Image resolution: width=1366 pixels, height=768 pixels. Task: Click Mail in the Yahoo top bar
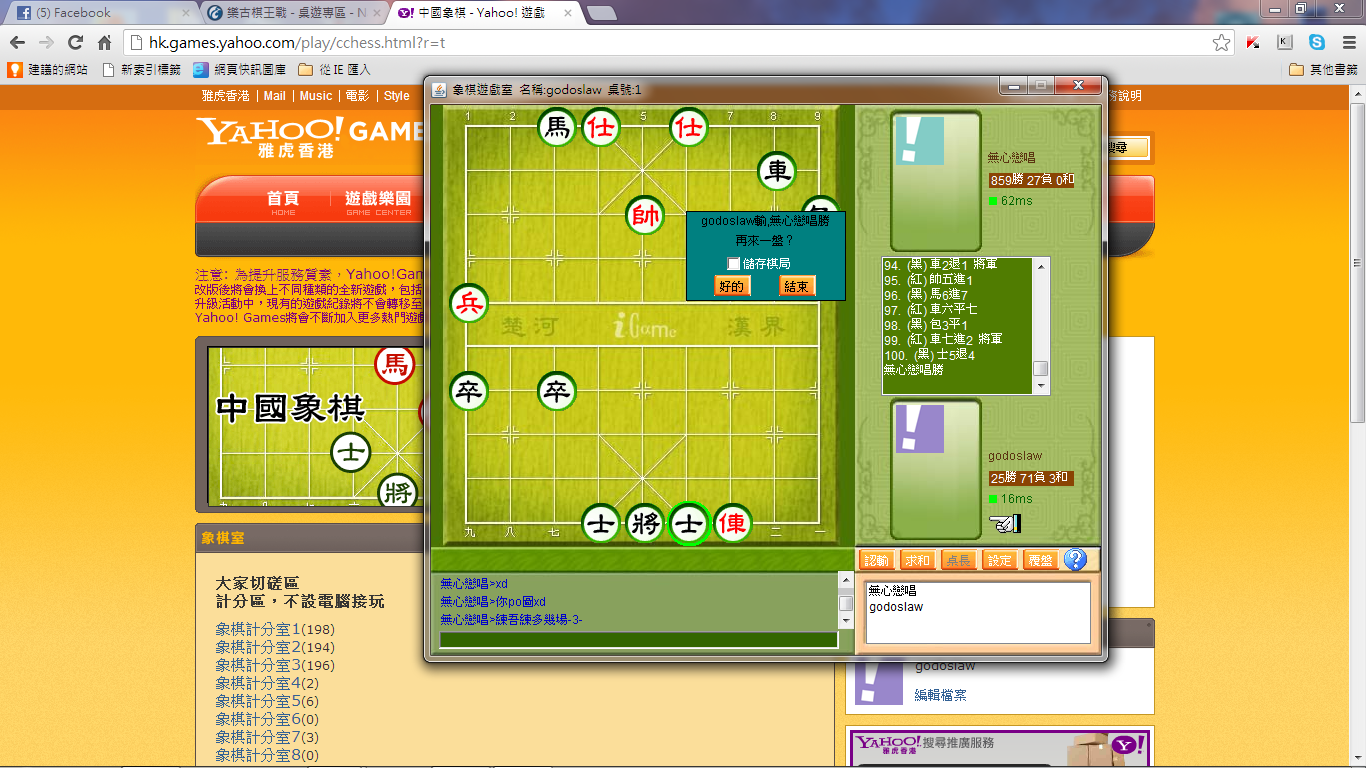pos(274,96)
